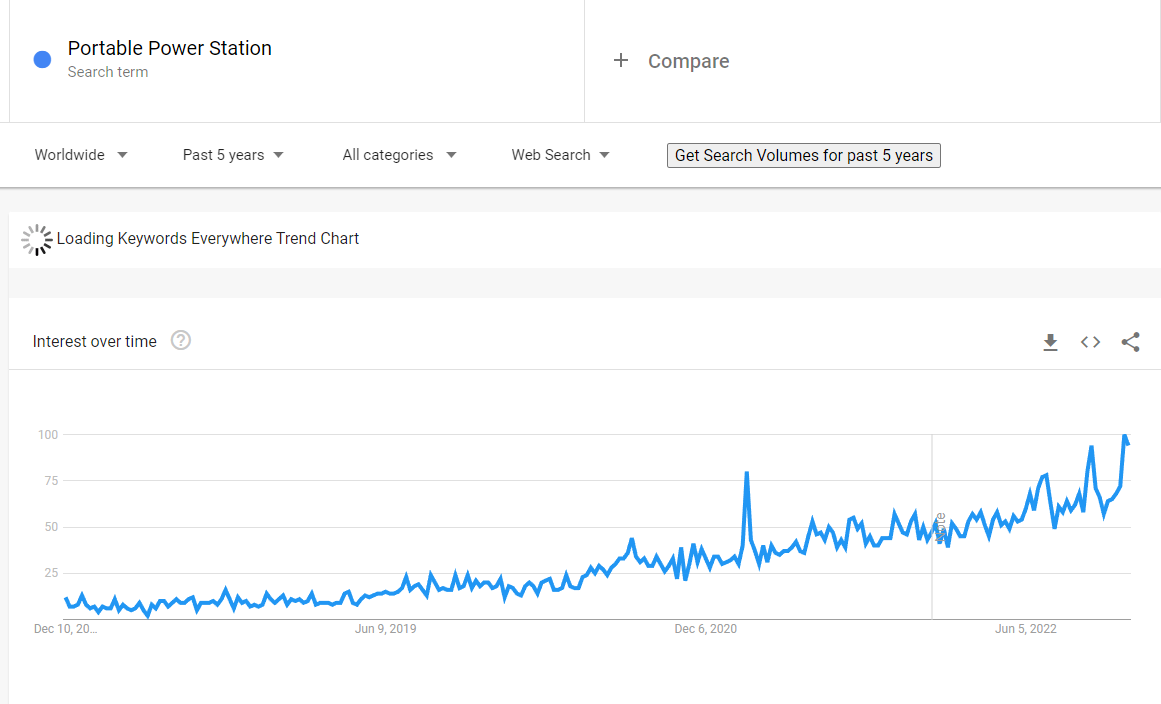Open the Worldwide region dropdown
The image size is (1161, 704).
tap(81, 155)
